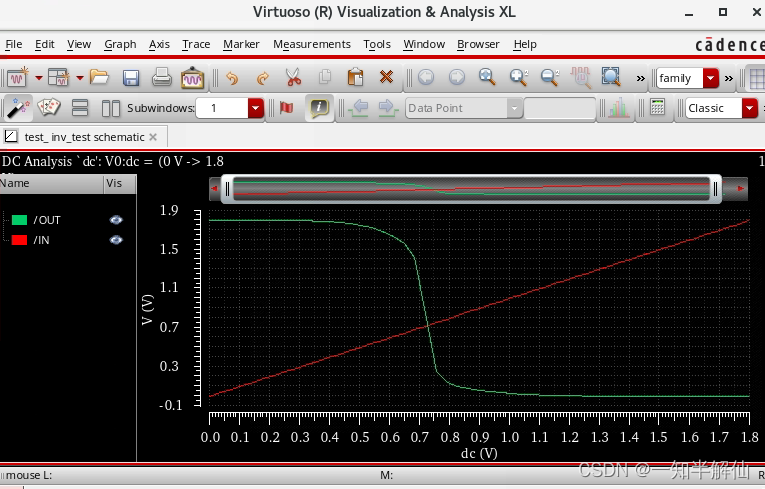
Task: Click the Vis column header
Action: pyautogui.click(x=120, y=183)
